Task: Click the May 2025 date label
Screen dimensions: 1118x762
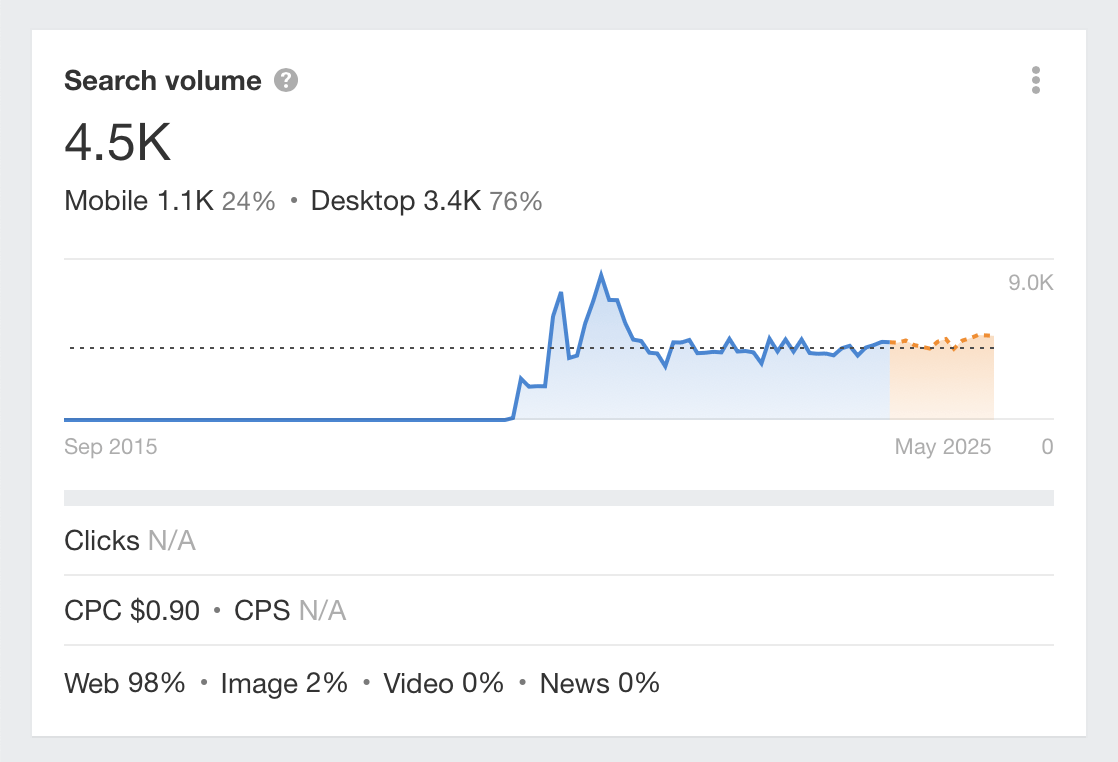Action: (x=941, y=446)
